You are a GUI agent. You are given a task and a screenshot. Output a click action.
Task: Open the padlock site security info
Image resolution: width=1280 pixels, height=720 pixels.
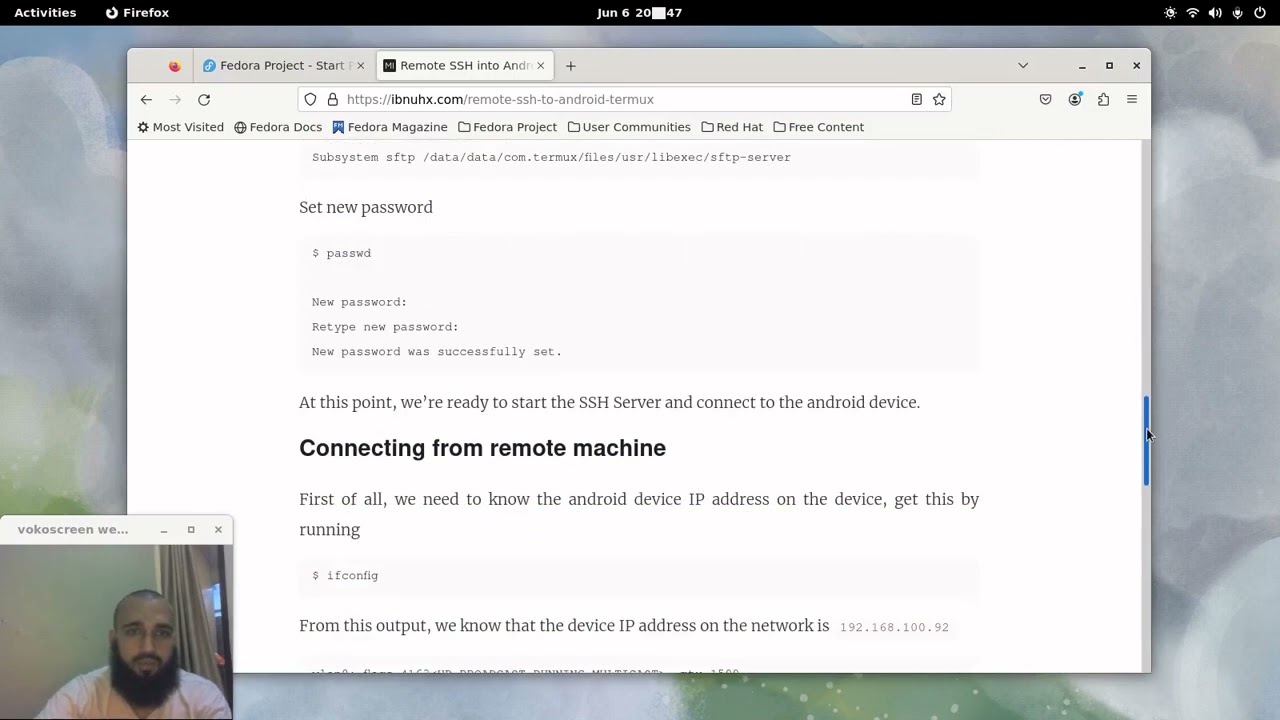[333, 99]
